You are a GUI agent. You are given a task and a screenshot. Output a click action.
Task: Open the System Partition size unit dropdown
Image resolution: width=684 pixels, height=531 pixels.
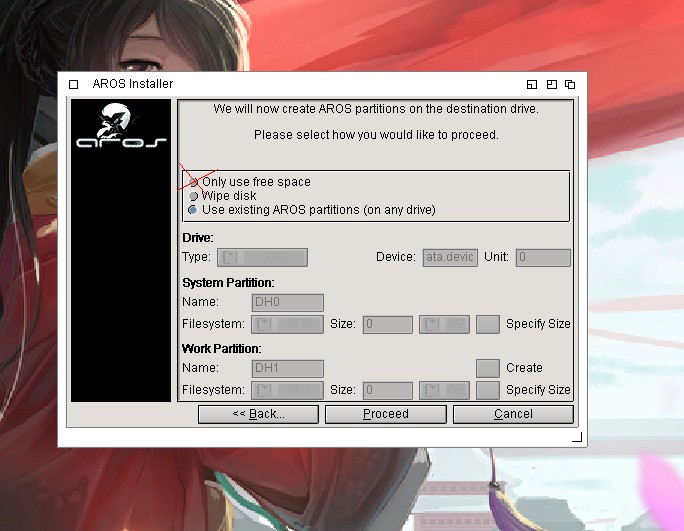(x=444, y=324)
